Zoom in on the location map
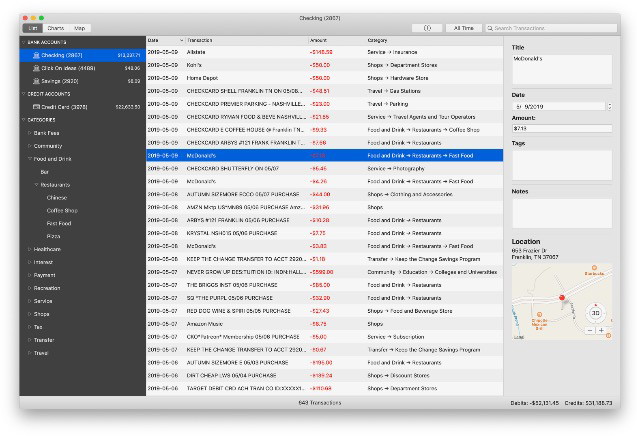637x436 pixels. pyautogui.click(x=601, y=330)
